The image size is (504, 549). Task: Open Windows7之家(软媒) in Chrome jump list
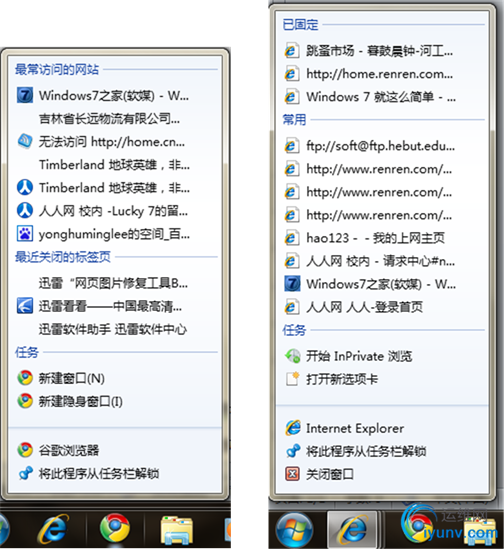[x=115, y=96]
